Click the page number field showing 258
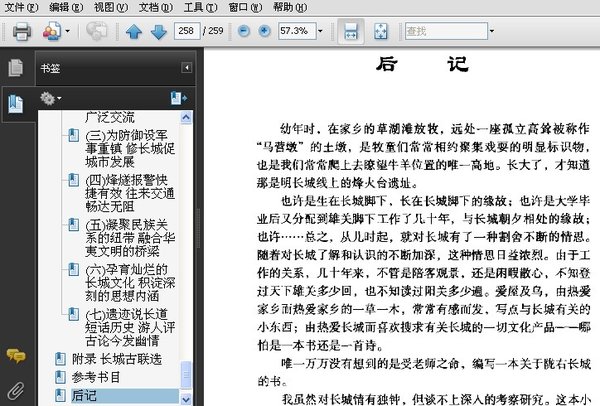Viewport: 600px width, 406px height. click(187, 31)
